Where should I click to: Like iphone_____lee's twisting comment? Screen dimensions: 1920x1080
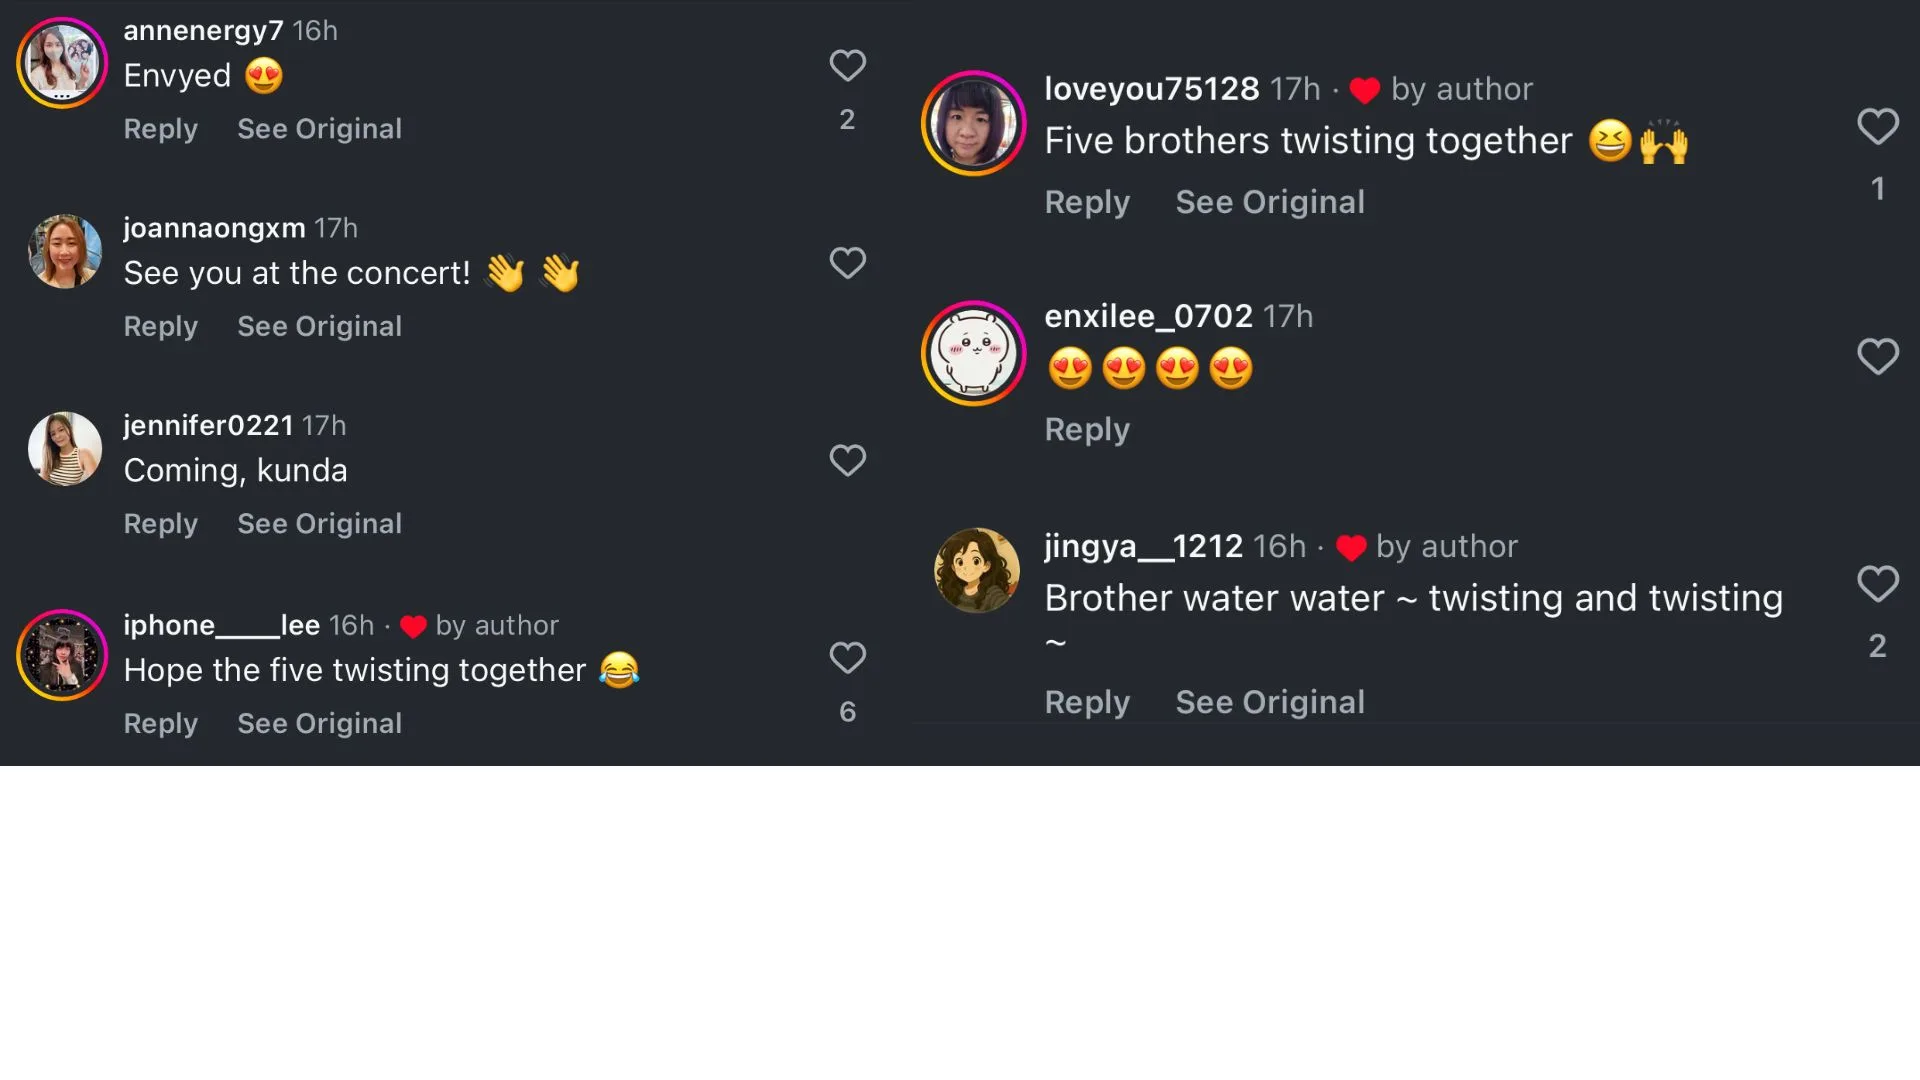tap(847, 658)
